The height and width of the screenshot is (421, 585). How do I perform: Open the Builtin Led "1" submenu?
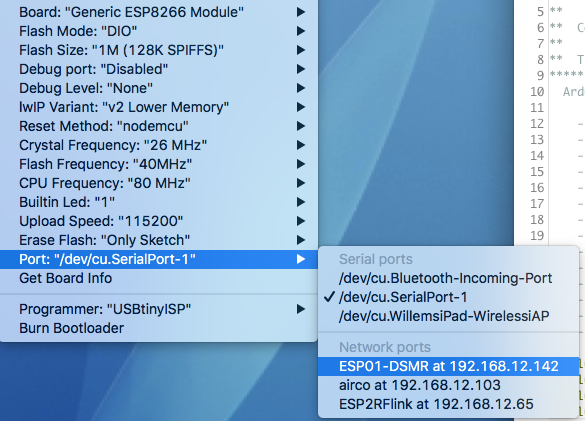click(159, 202)
